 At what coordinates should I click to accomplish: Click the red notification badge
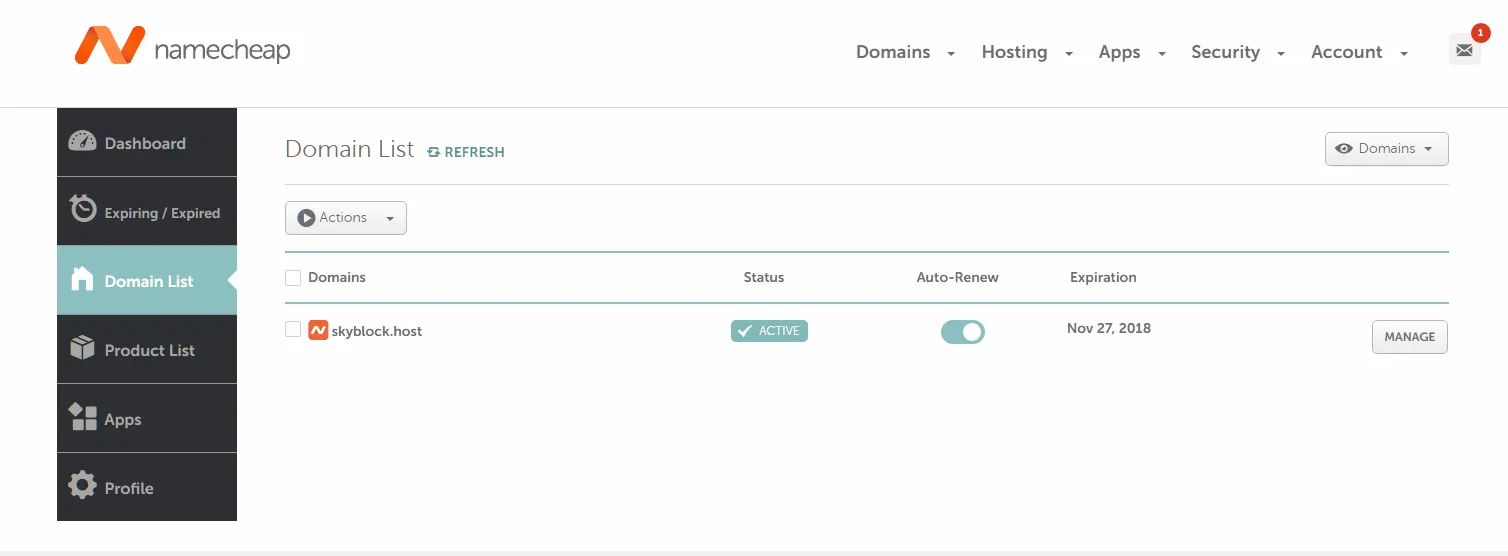pyautogui.click(x=1480, y=33)
